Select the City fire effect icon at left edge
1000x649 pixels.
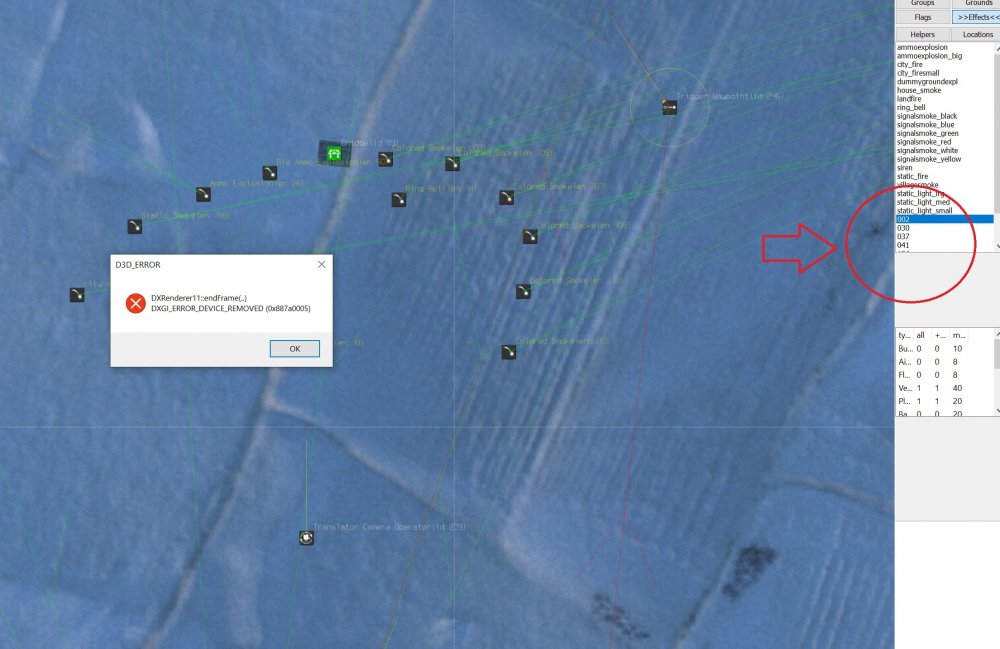[77, 295]
